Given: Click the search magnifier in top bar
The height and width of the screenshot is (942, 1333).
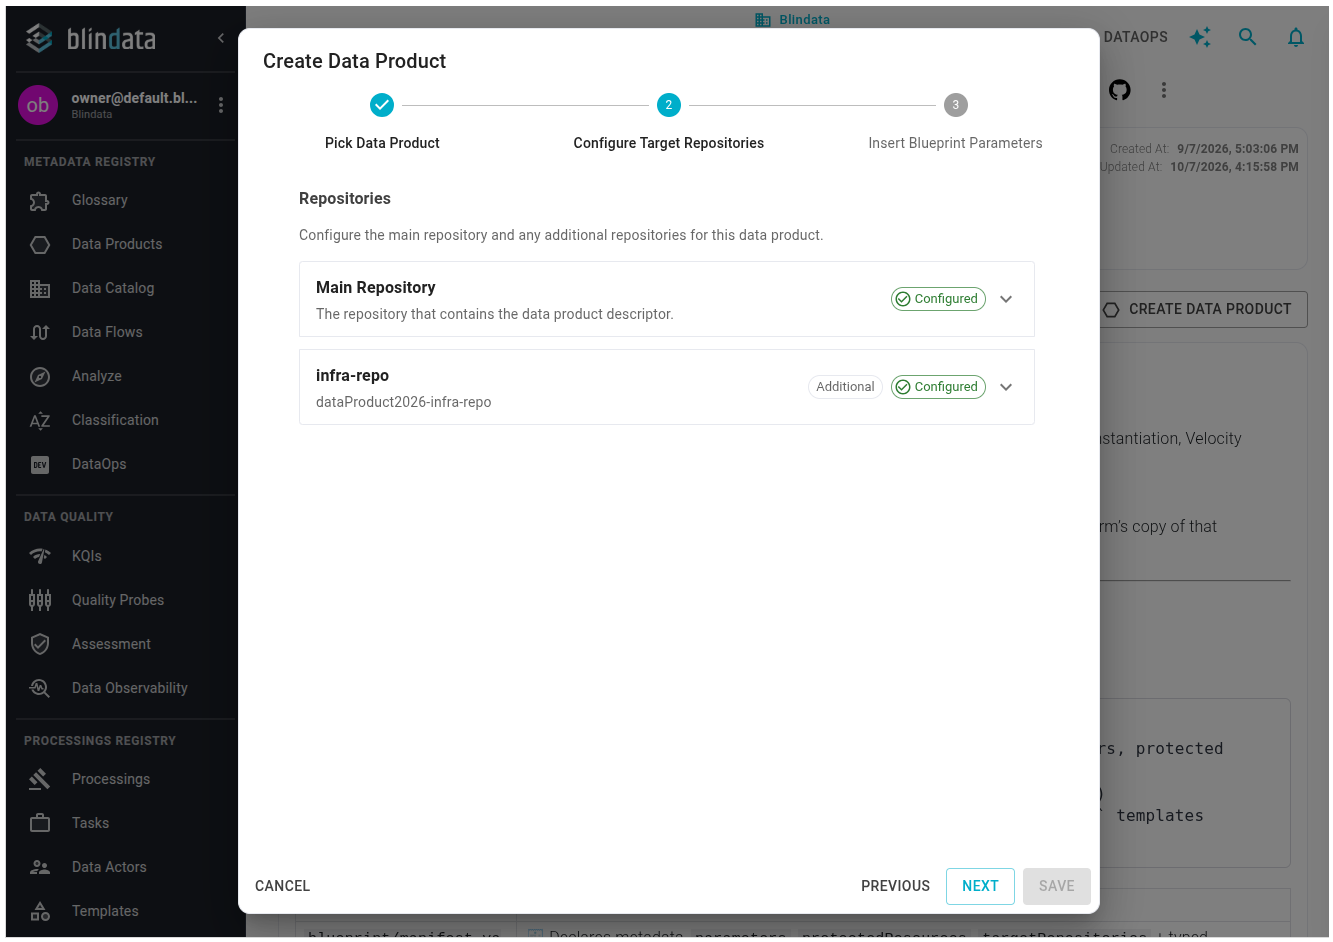Looking at the screenshot, I should pyautogui.click(x=1247, y=37).
